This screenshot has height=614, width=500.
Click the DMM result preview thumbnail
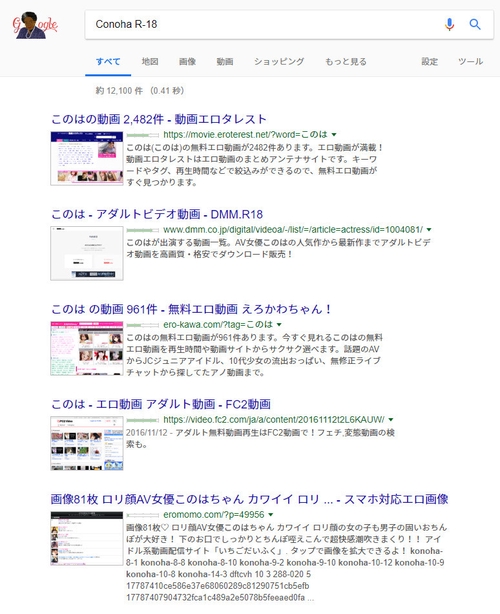pyautogui.click(x=87, y=253)
